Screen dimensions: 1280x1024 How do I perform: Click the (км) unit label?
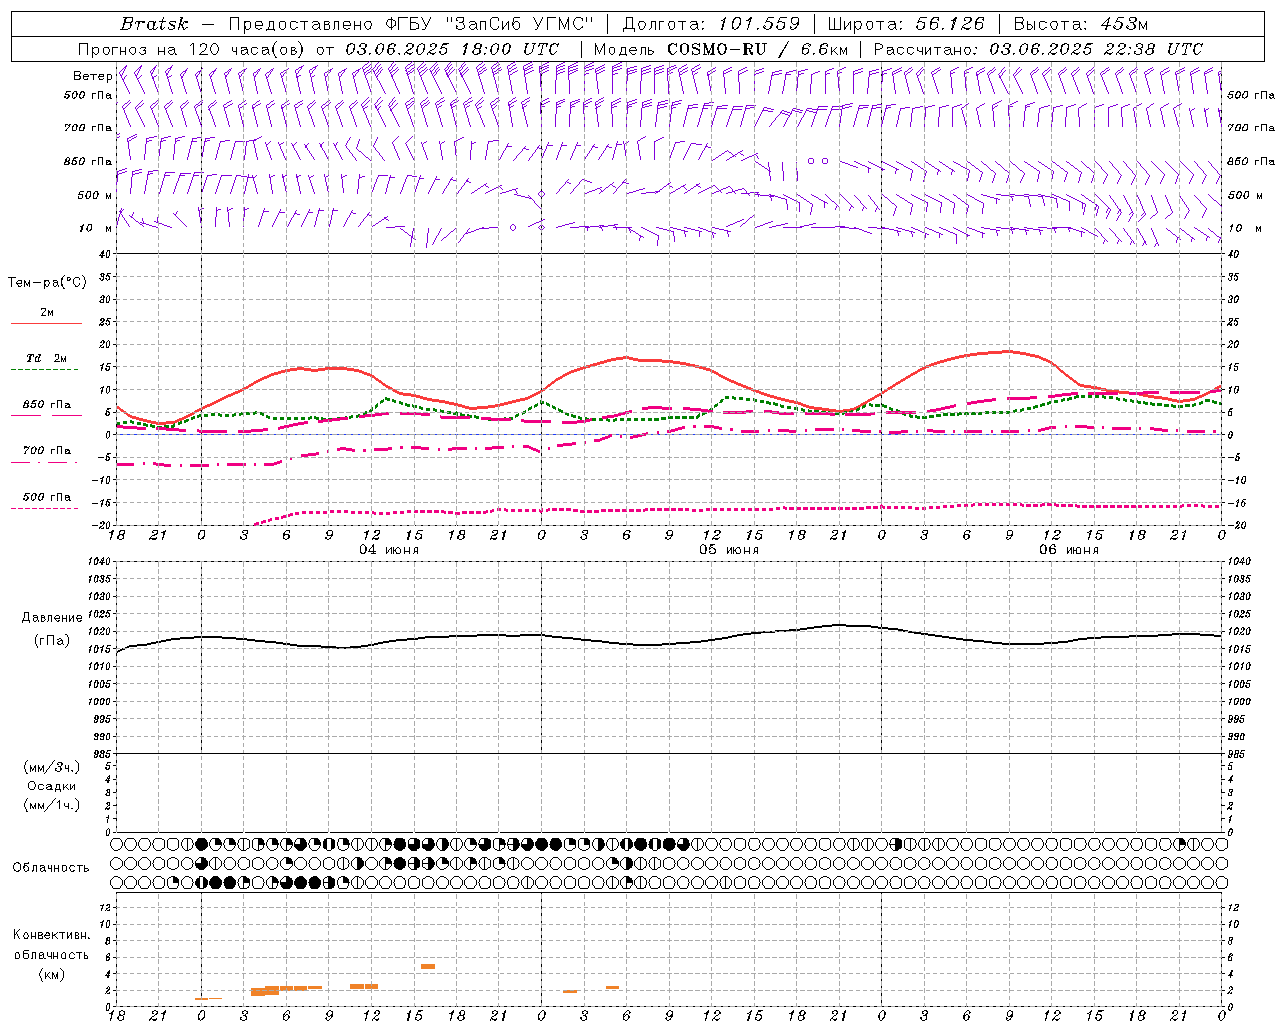52,974
